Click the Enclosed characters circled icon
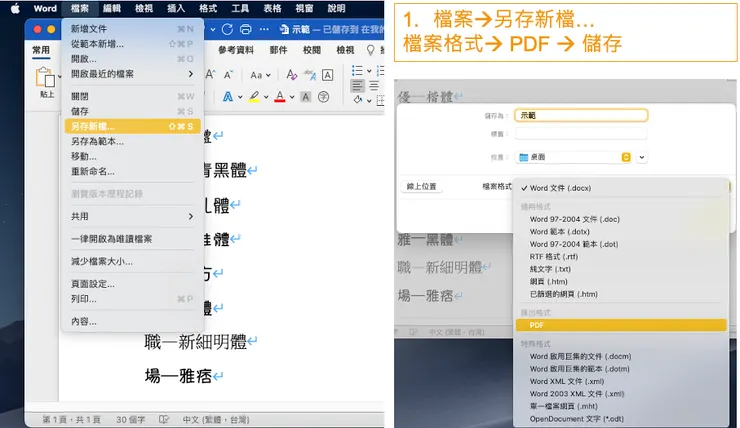The image size is (740, 428). [x=323, y=97]
